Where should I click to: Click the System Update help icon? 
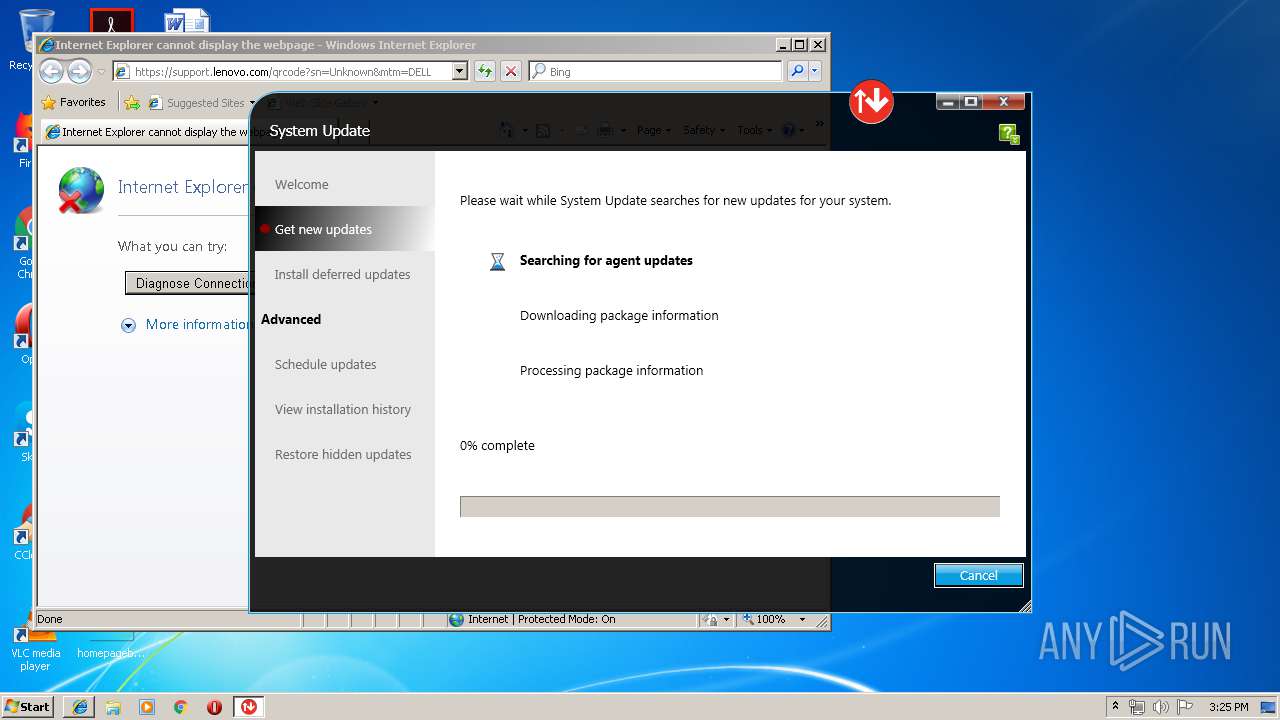tap(1009, 134)
